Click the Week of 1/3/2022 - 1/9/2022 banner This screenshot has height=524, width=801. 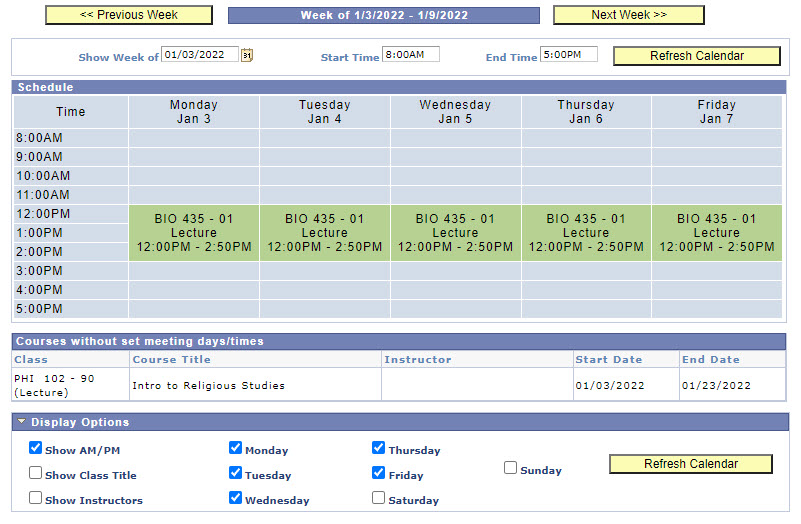(x=384, y=15)
